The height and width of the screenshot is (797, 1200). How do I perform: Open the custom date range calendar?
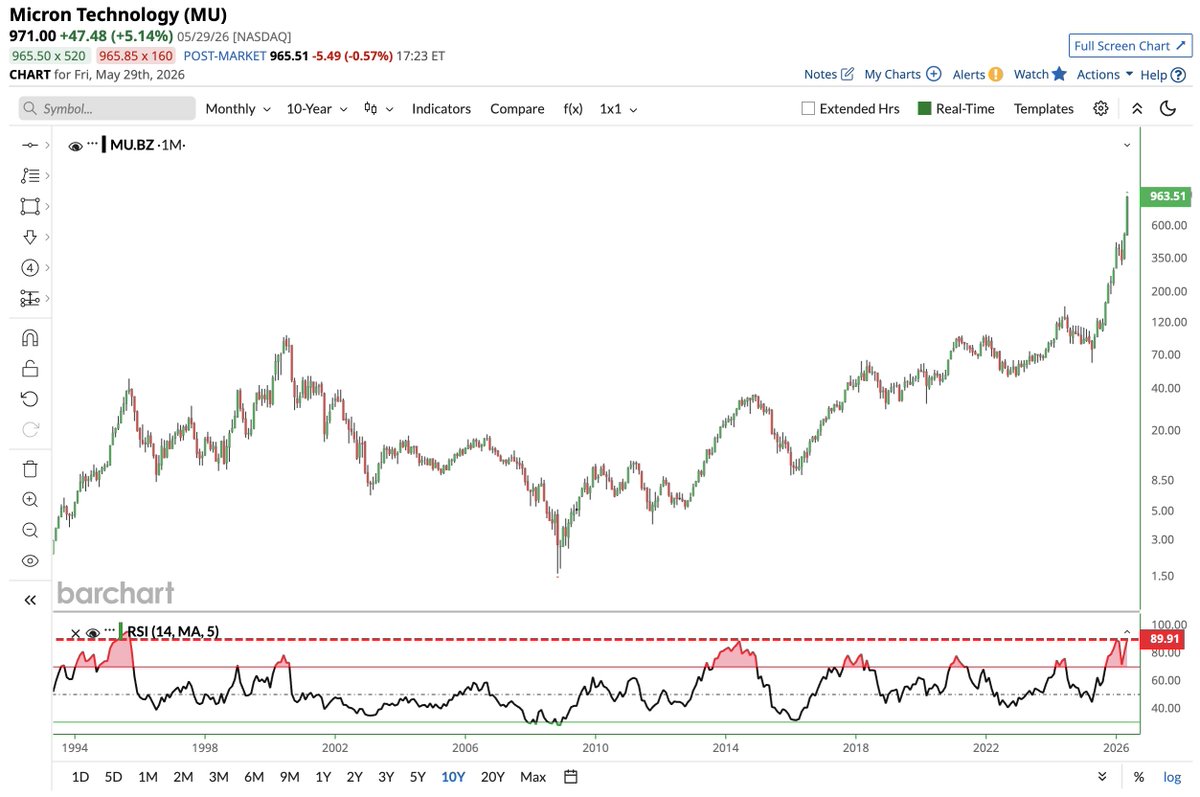pyautogui.click(x=571, y=777)
